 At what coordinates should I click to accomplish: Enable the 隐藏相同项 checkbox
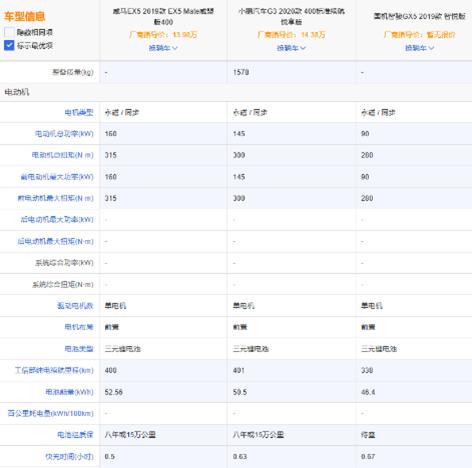9,32
